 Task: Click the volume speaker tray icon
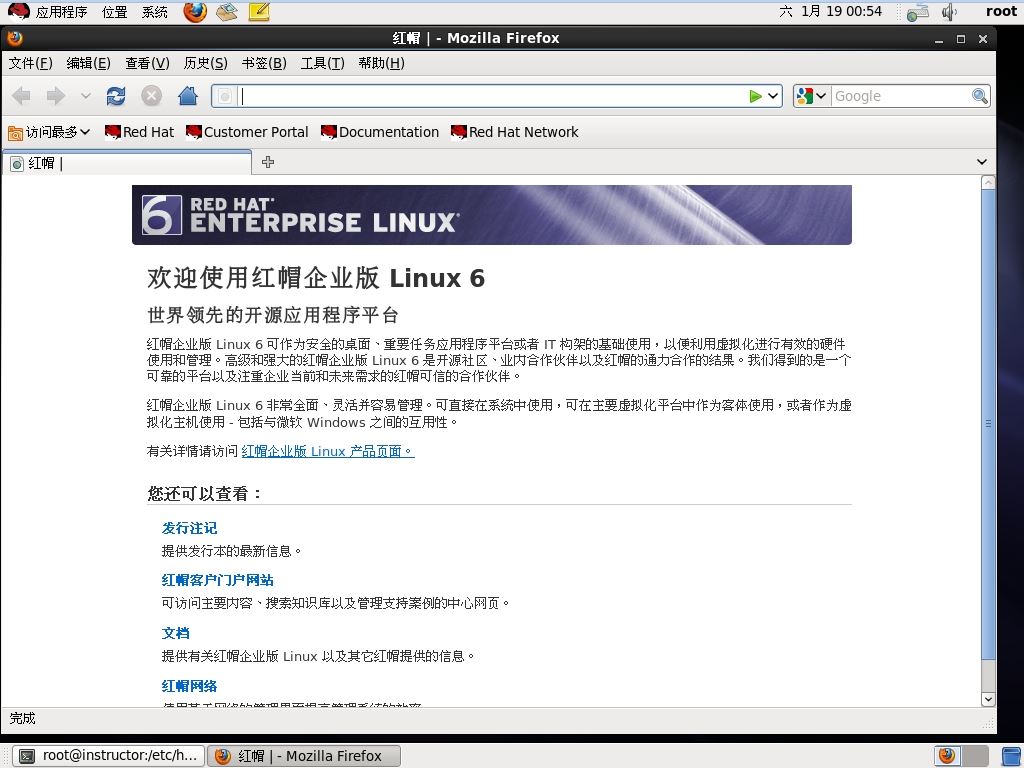(x=949, y=12)
